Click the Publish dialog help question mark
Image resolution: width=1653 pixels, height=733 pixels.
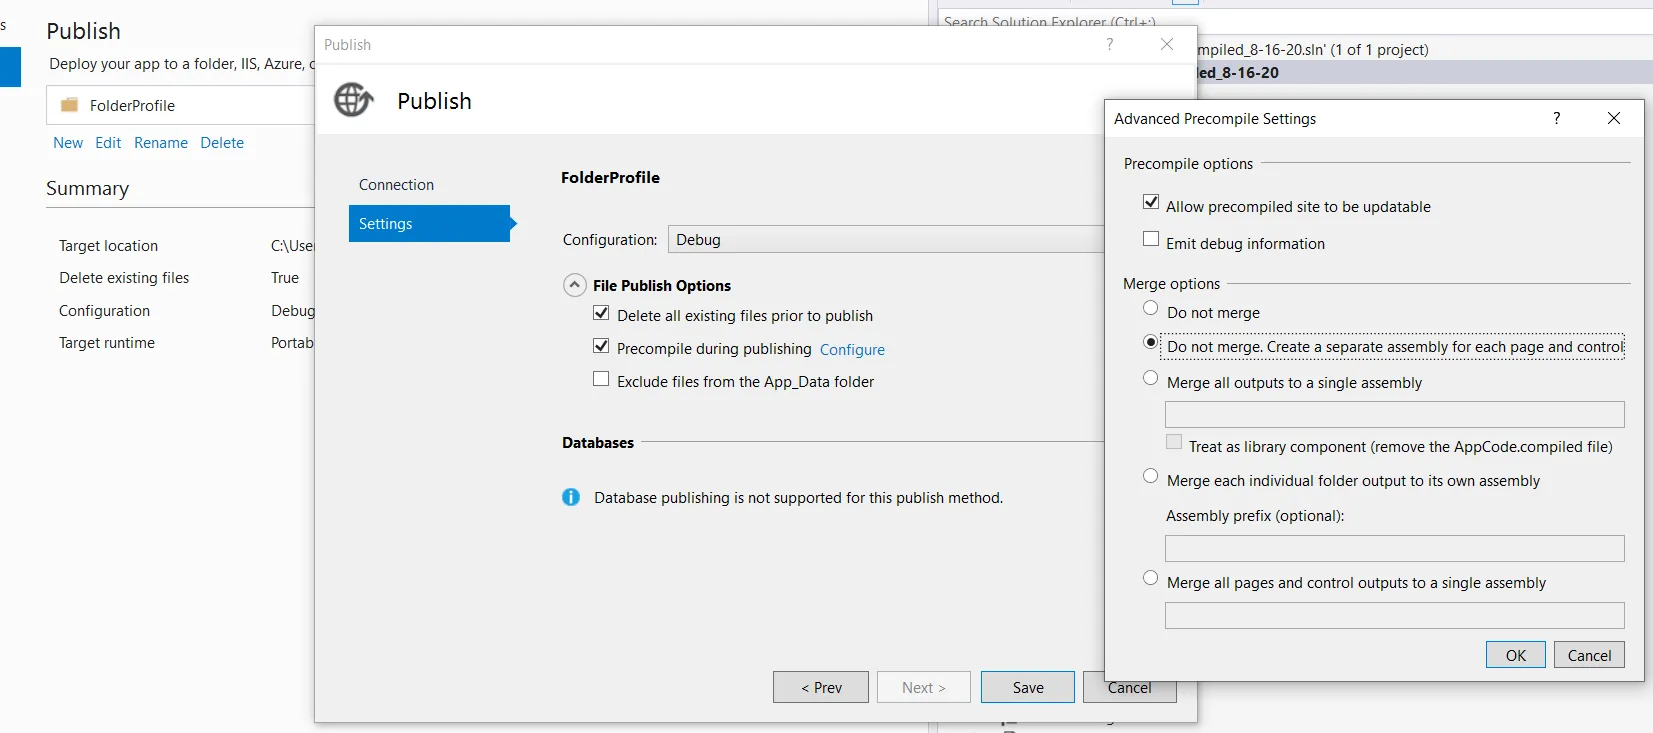(1109, 44)
